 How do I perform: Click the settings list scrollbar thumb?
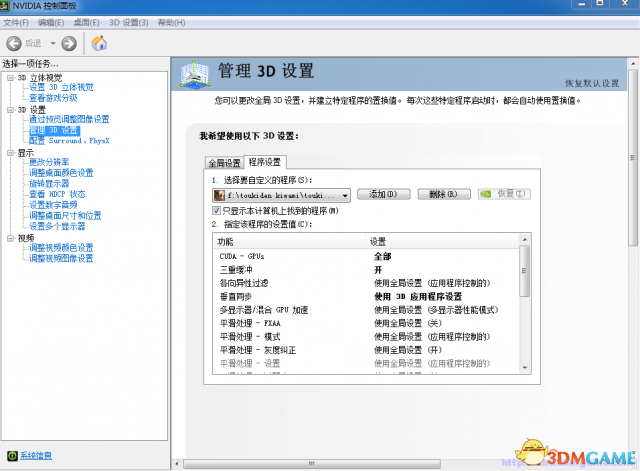[525, 271]
